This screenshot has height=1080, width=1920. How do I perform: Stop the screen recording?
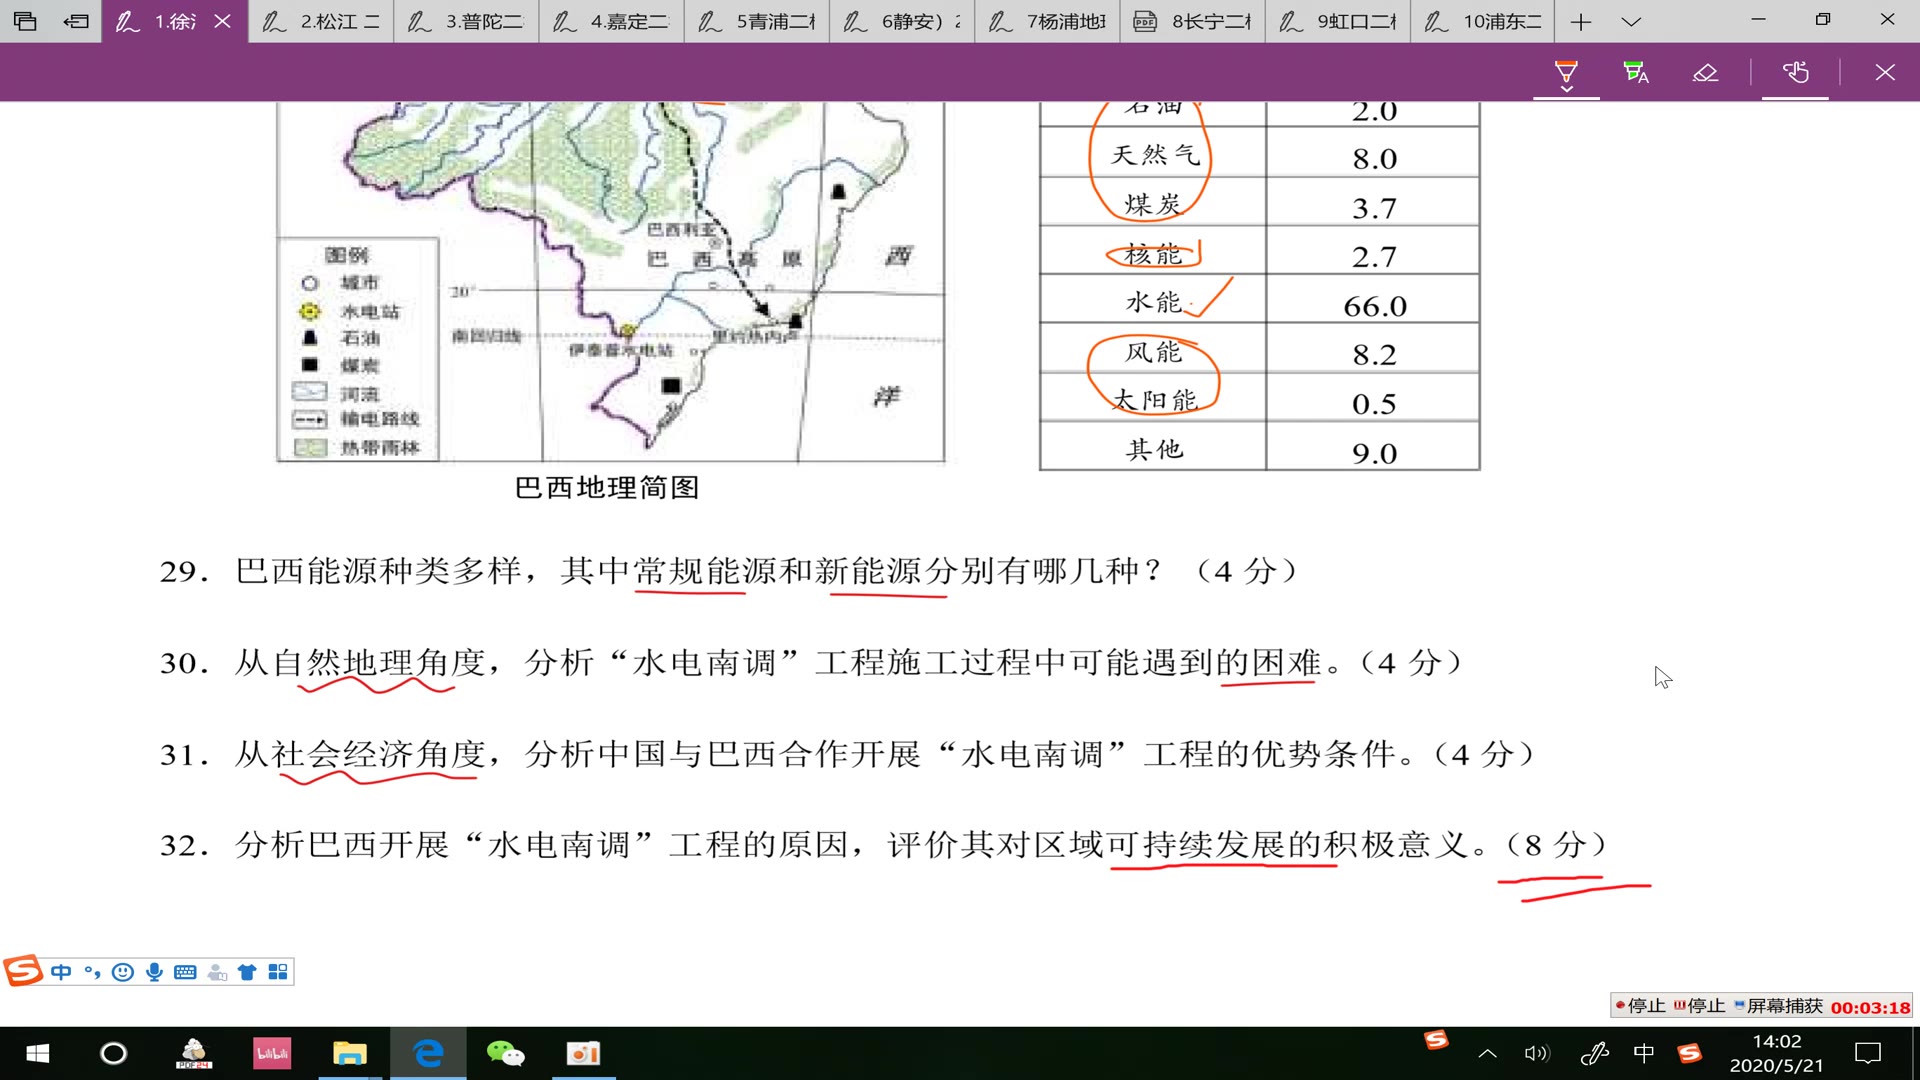click(1640, 1006)
